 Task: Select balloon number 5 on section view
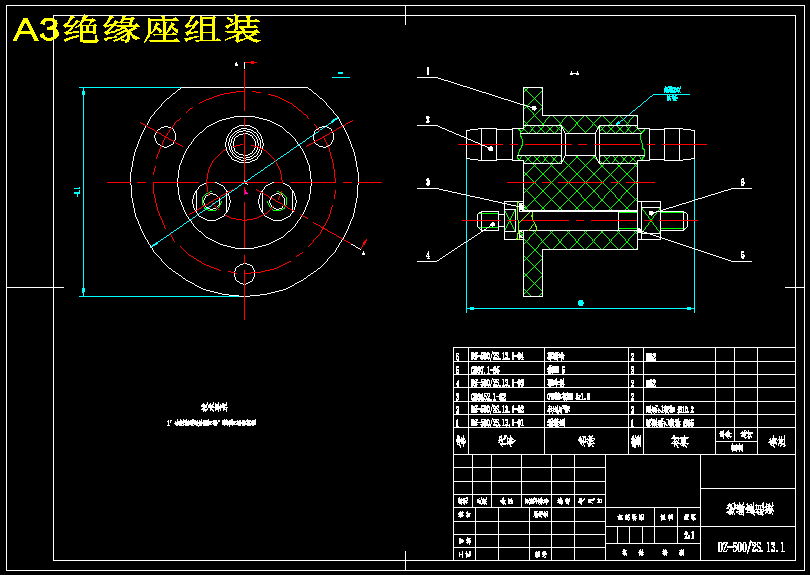tap(742, 255)
